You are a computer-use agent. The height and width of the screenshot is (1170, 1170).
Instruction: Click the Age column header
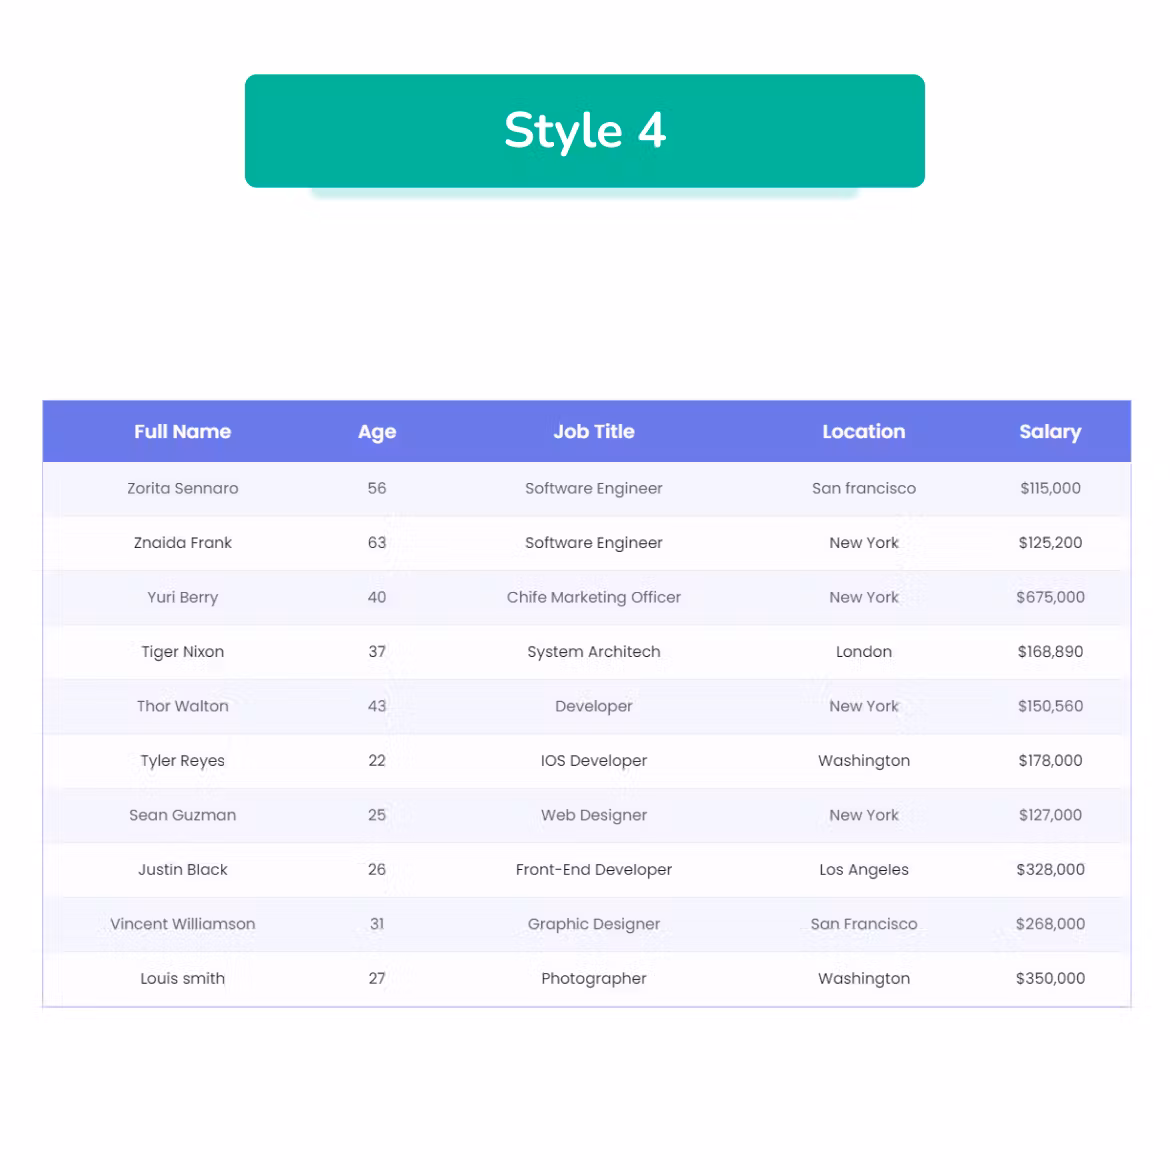[377, 432]
